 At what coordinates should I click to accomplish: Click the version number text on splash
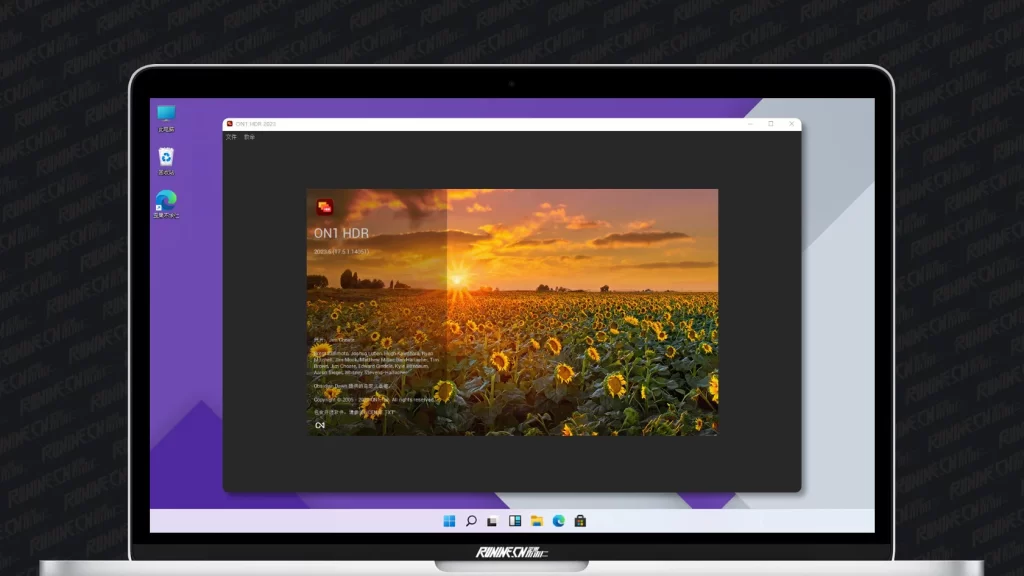point(341,252)
